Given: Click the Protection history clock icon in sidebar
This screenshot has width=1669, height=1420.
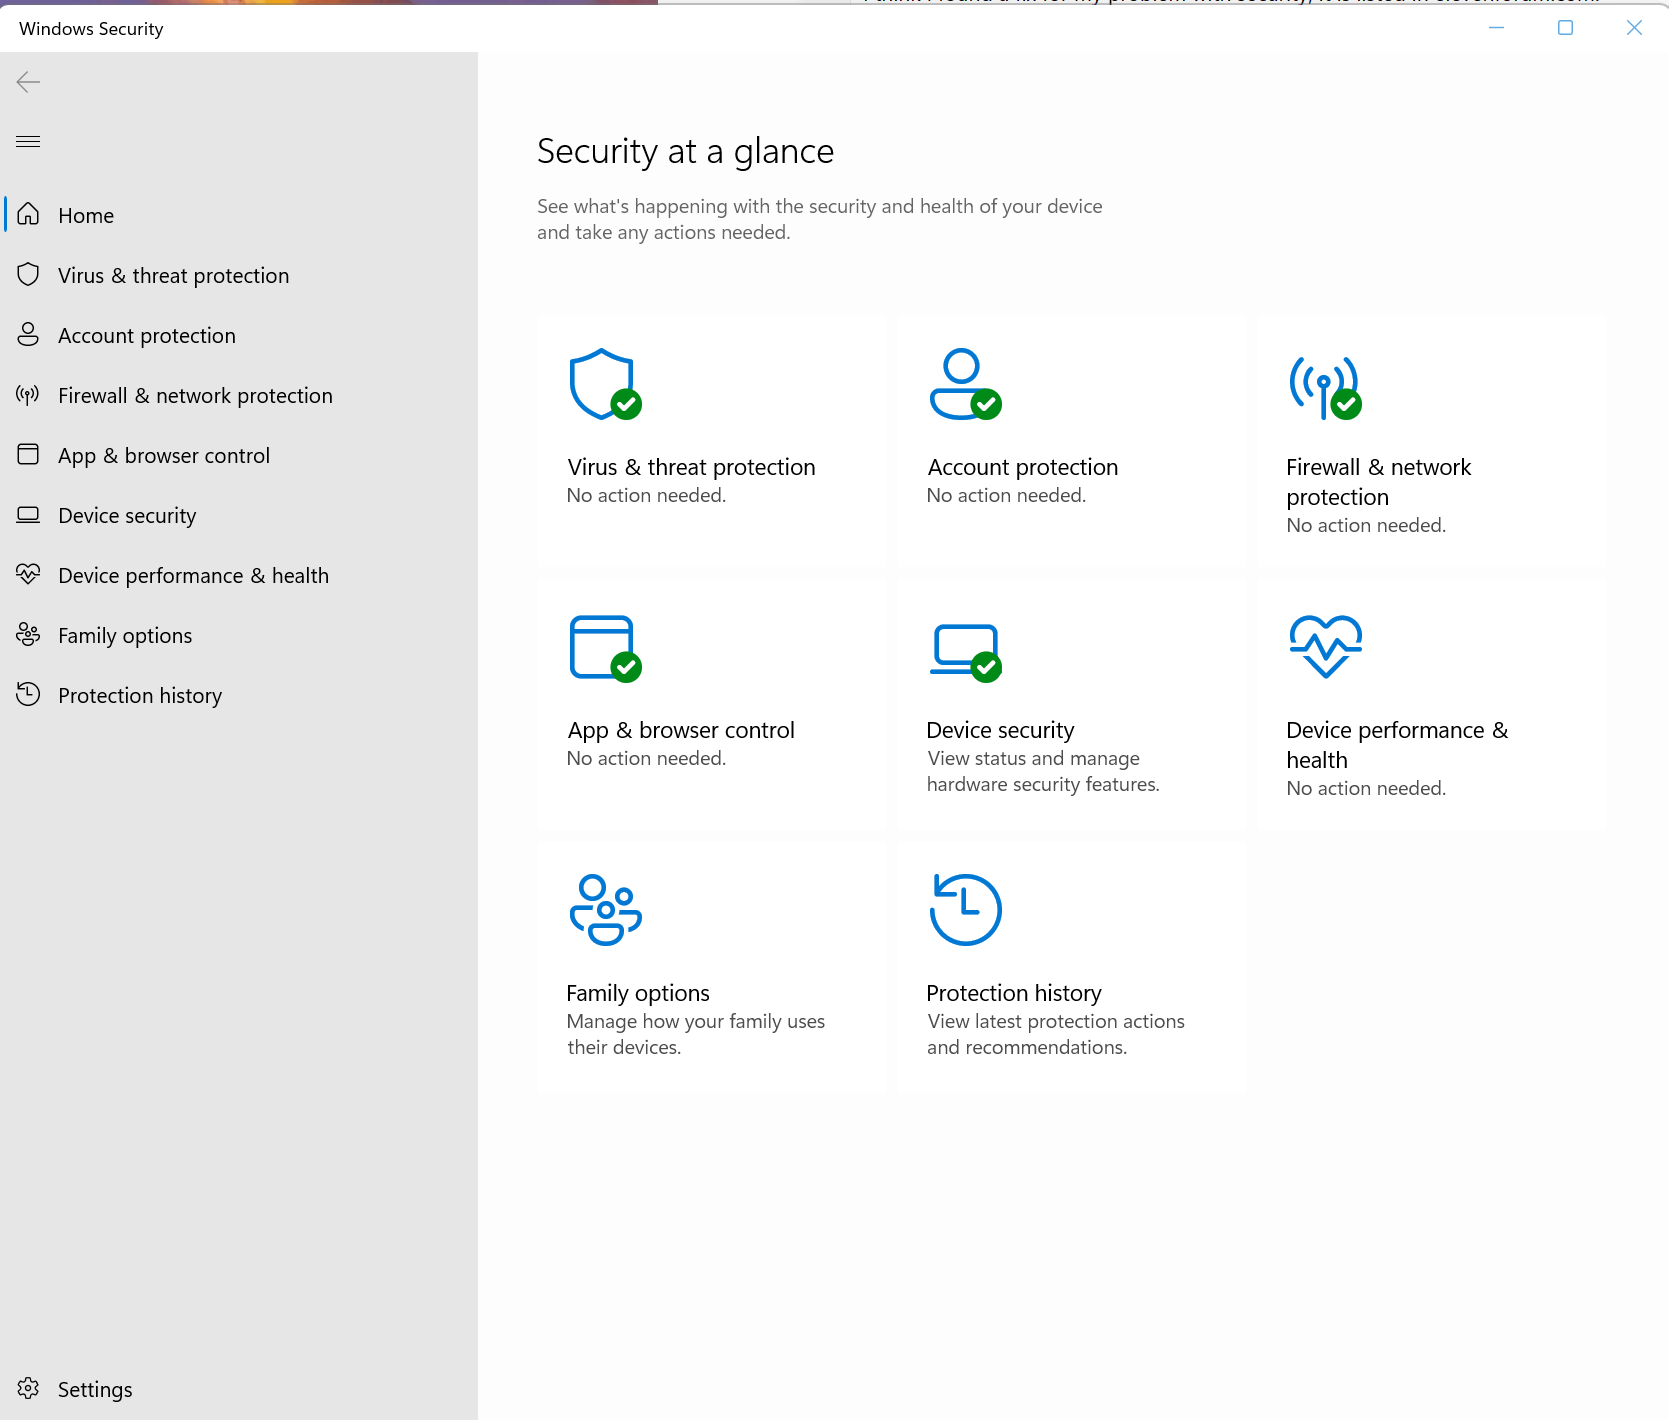Looking at the screenshot, I should [28, 694].
